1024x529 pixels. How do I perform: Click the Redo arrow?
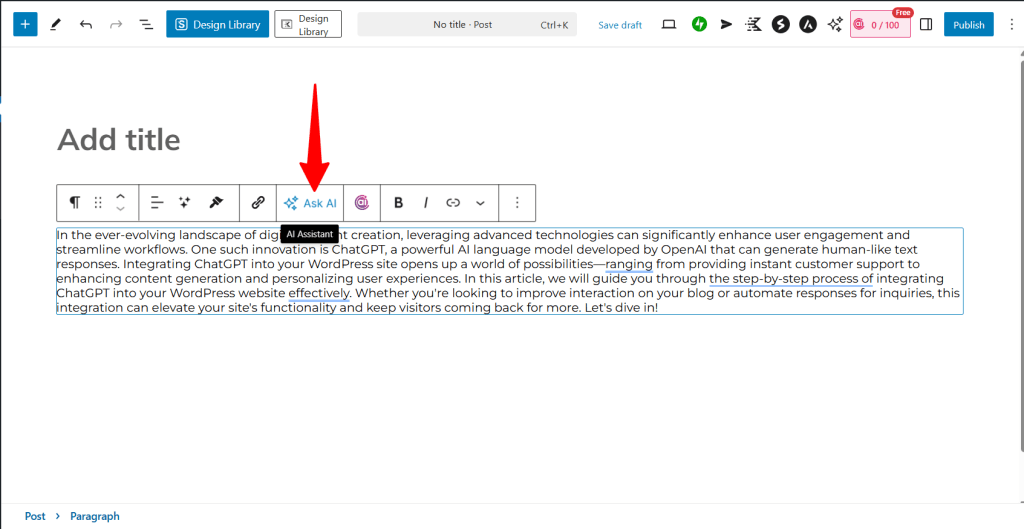point(116,25)
